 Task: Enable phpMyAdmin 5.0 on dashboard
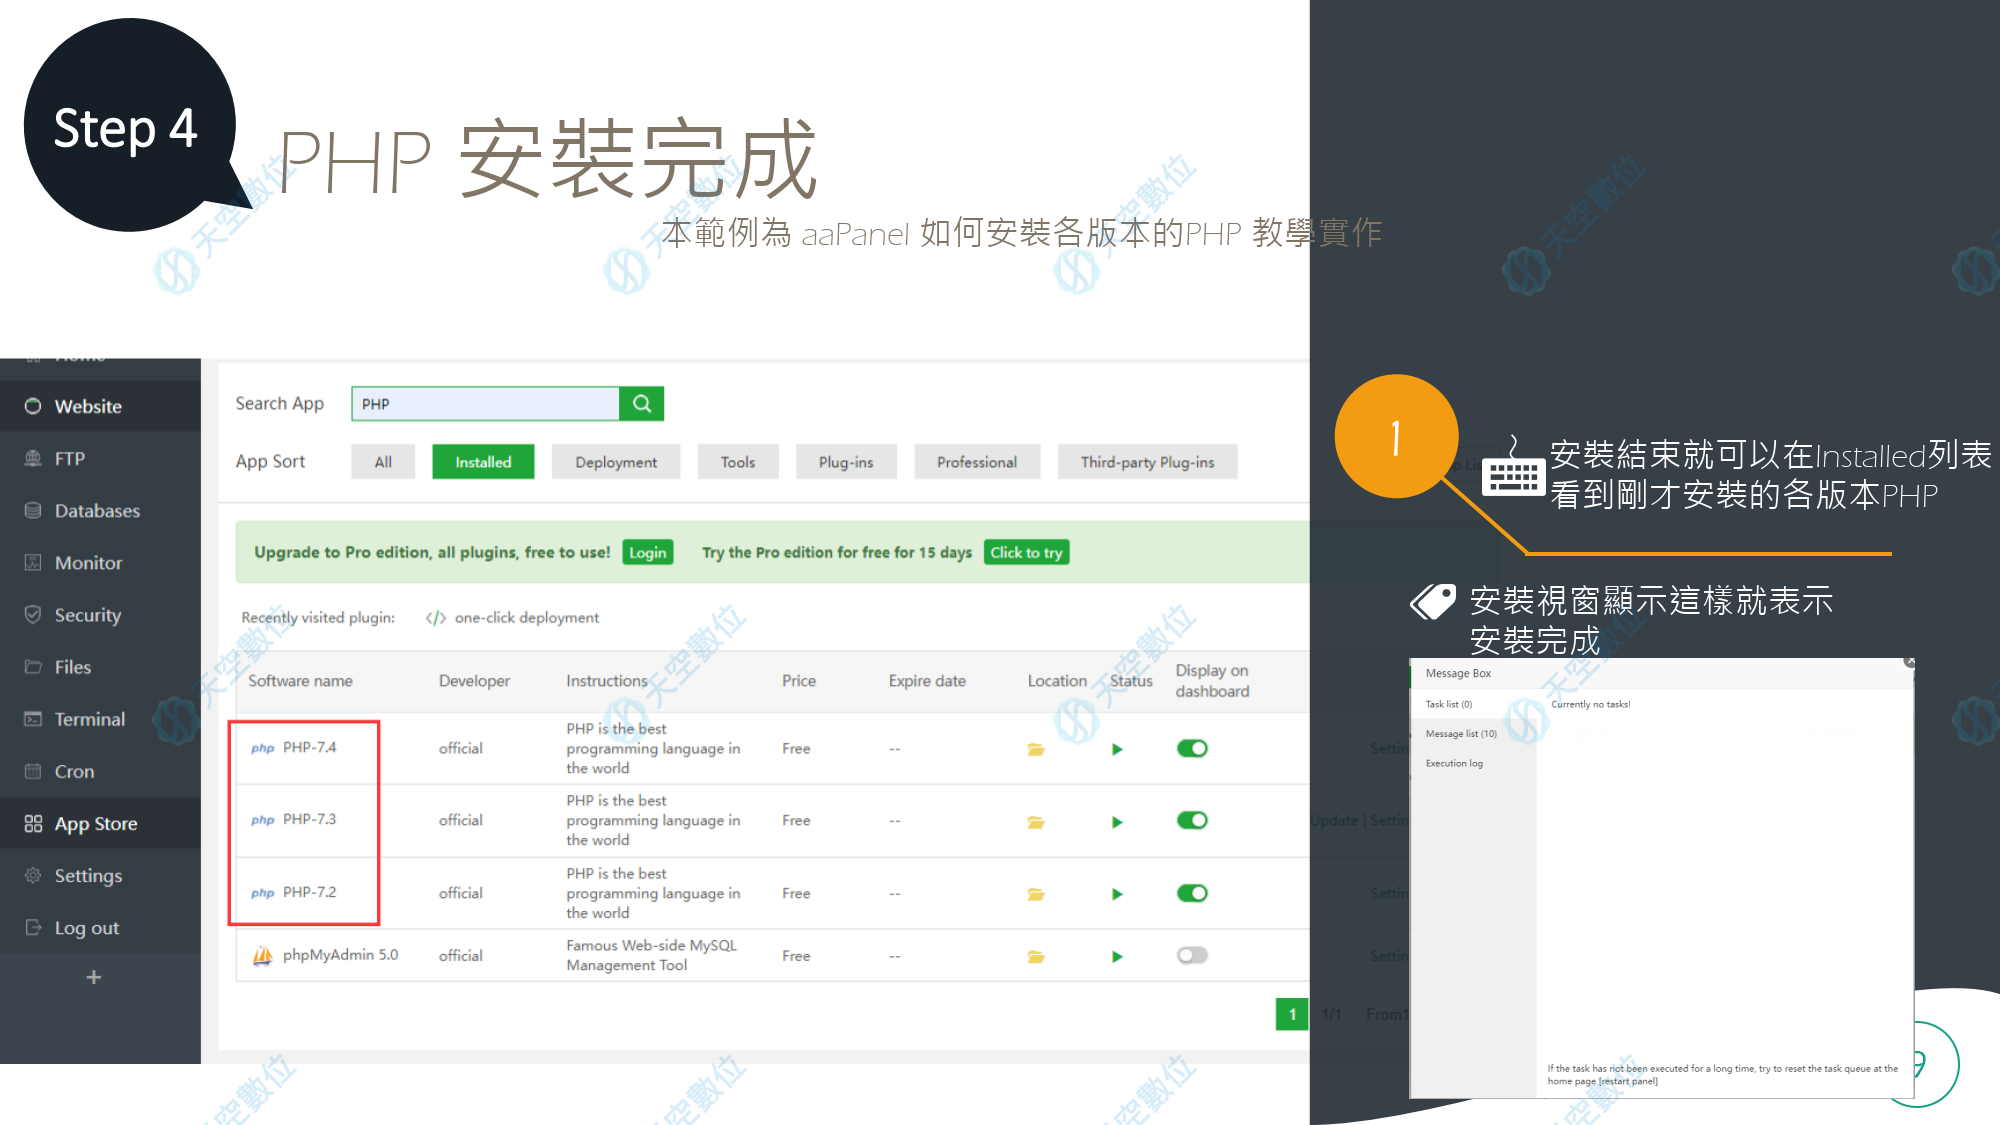click(x=1191, y=955)
